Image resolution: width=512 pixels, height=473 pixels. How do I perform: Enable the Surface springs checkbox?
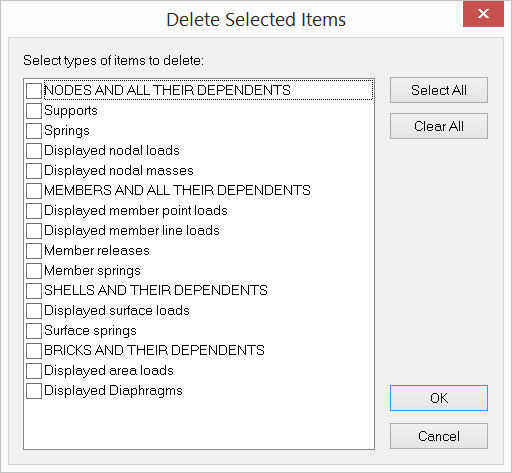click(x=34, y=331)
